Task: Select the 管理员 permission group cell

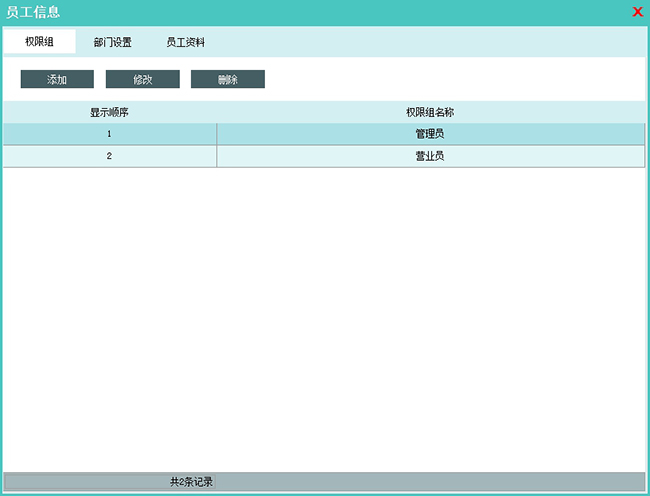Action: coord(430,134)
